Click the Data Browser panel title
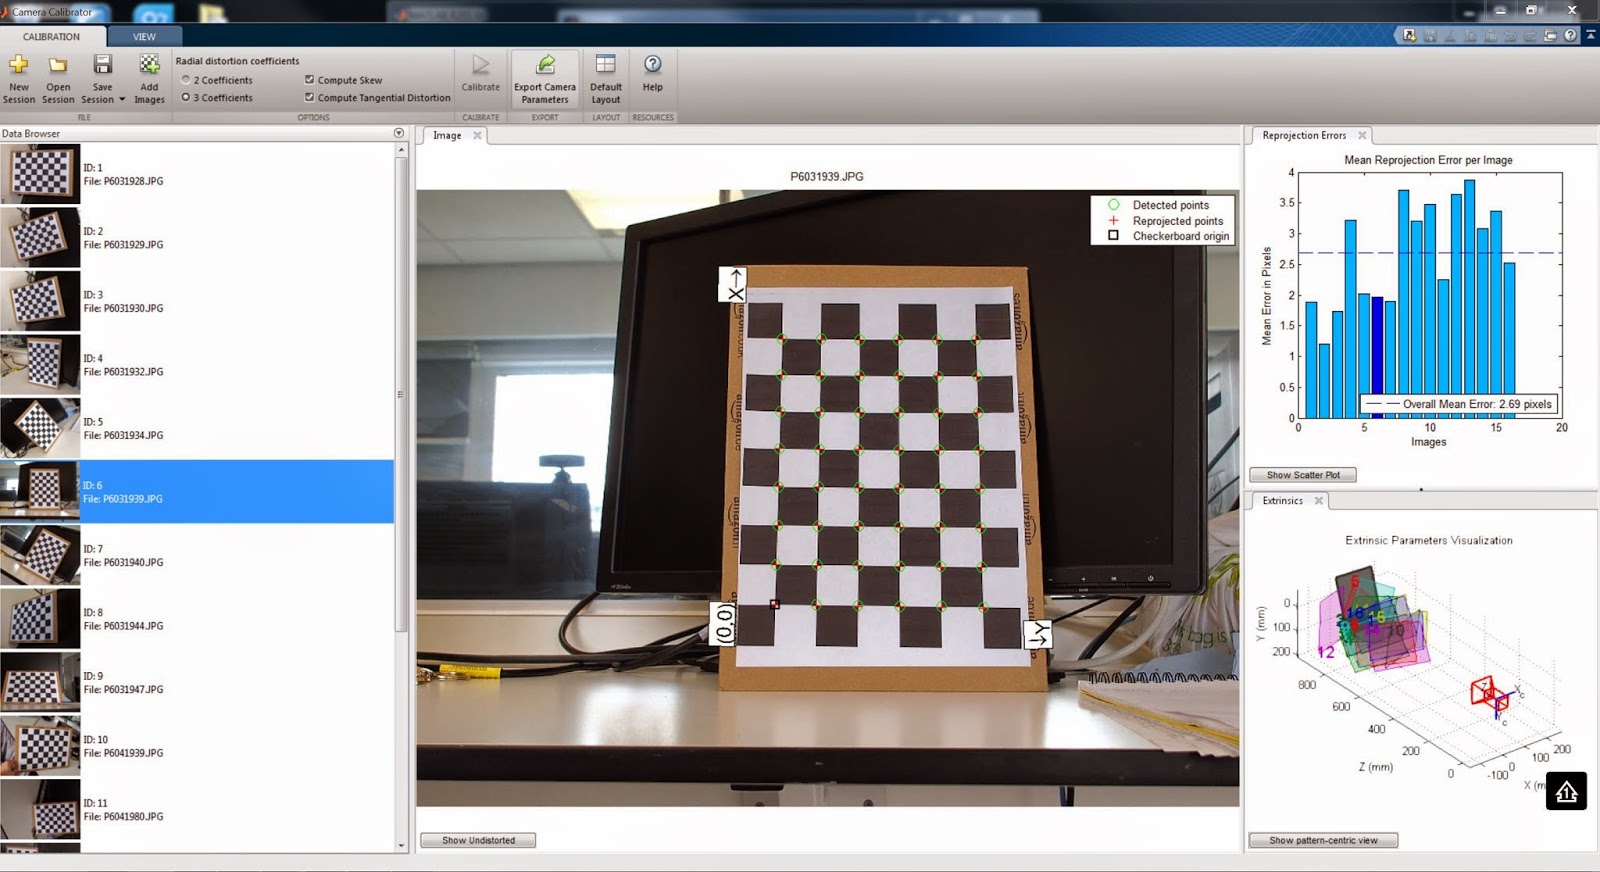Image resolution: width=1600 pixels, height=872 pixels. [31, 133]
